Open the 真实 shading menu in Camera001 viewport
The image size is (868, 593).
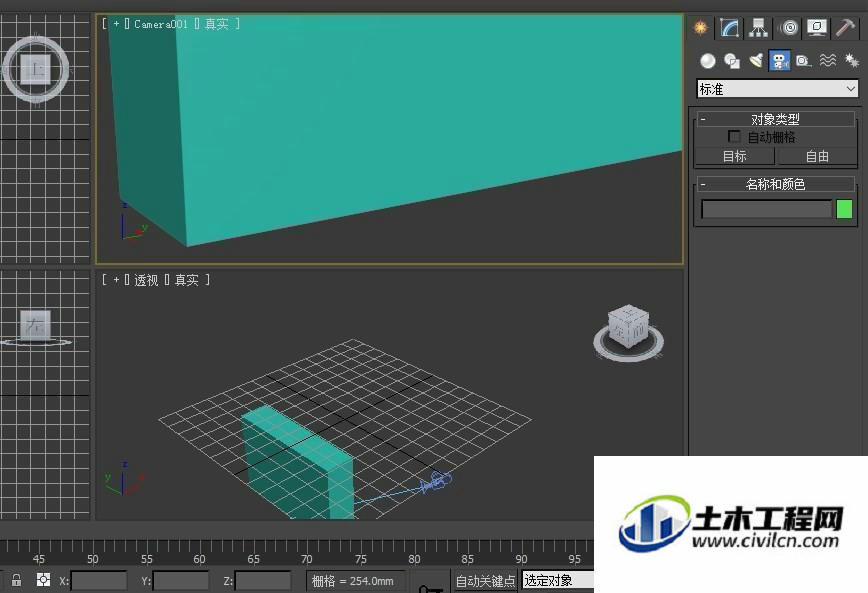pyautogui.click(x=216, y=24)
